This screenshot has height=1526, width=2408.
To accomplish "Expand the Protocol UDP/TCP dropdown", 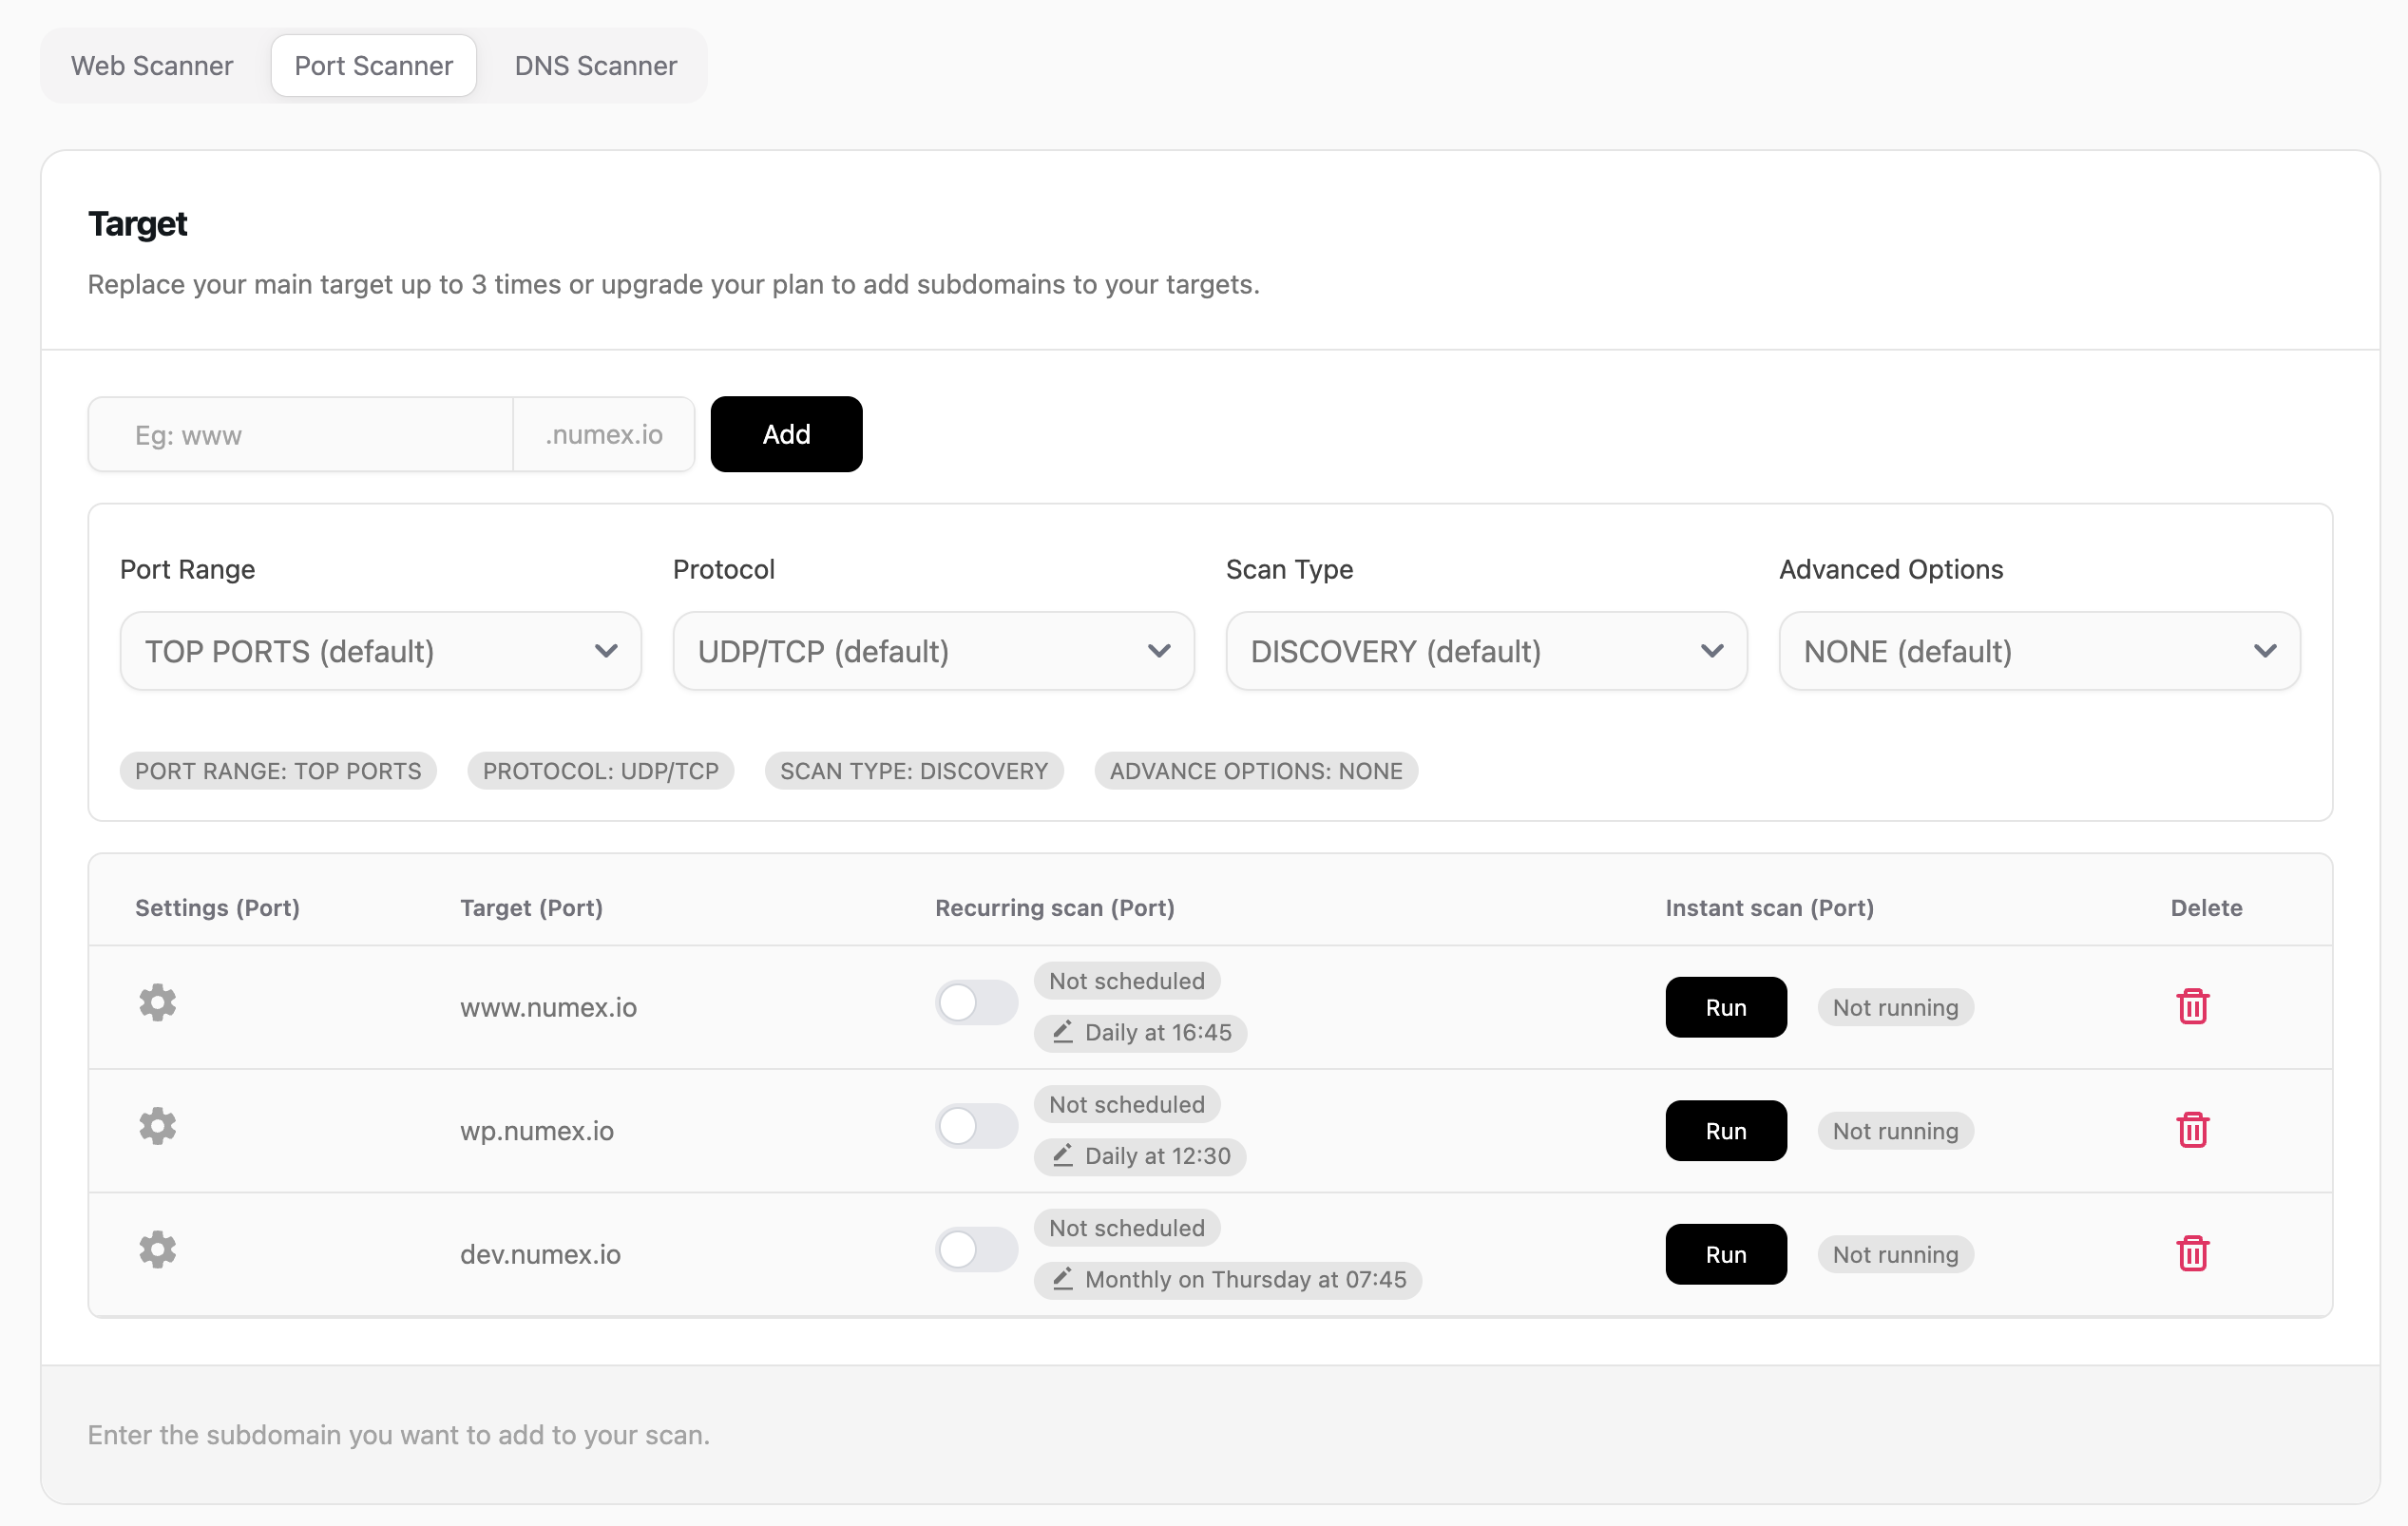I will click(x=933, y=651).
